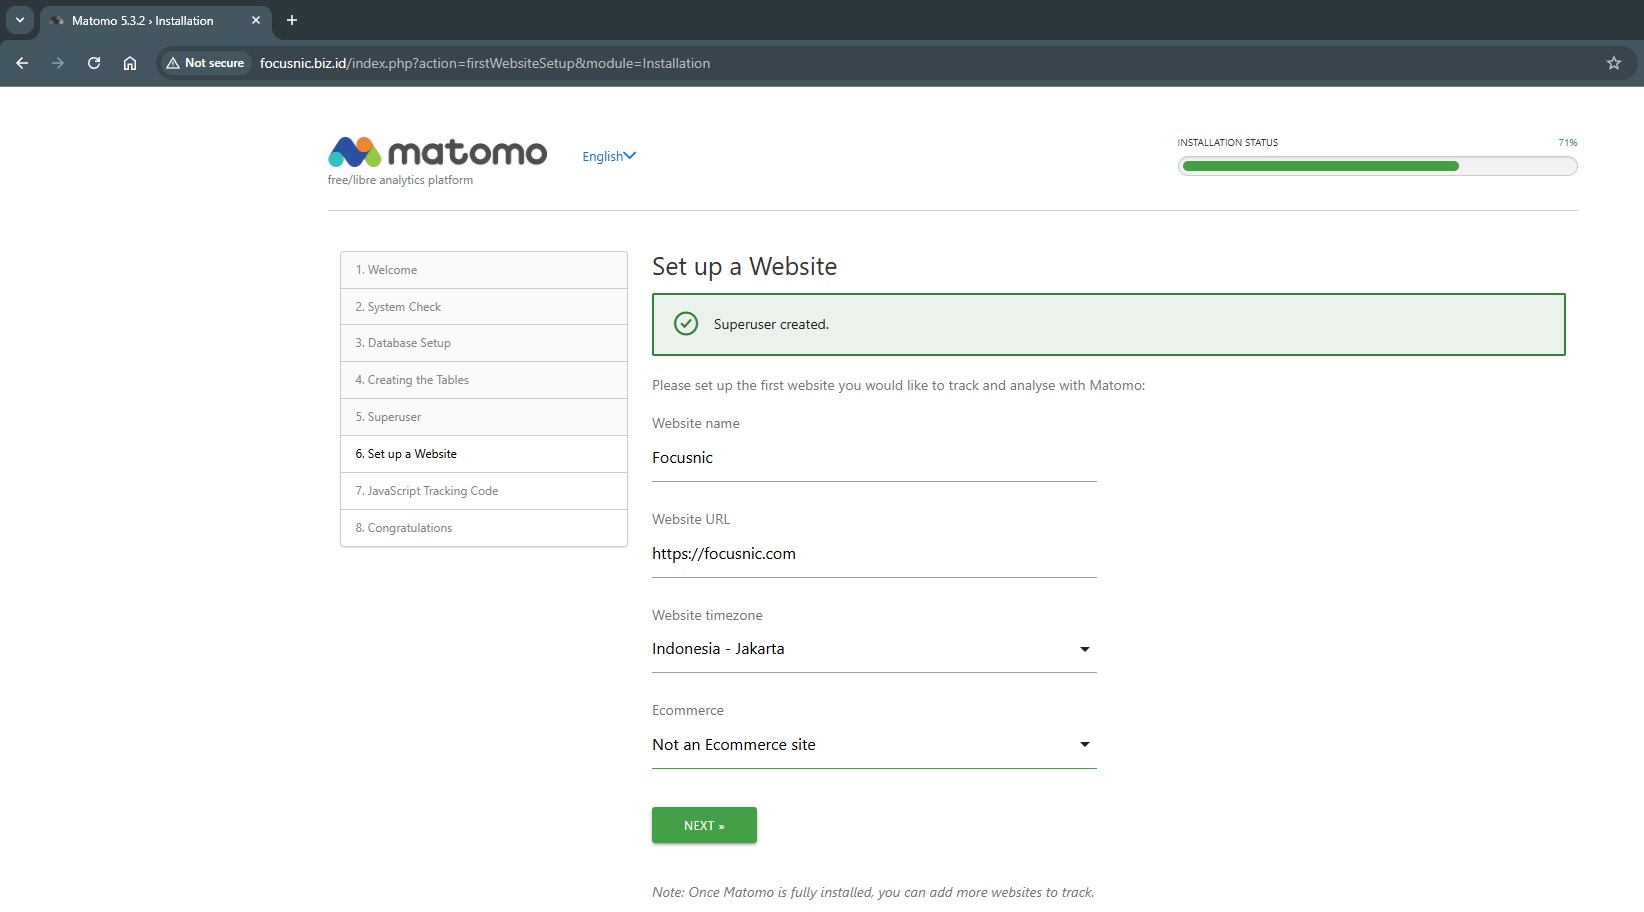The image size is (1644, 912).
Task: Reload the page with the refresh icon
Action: 94,63
